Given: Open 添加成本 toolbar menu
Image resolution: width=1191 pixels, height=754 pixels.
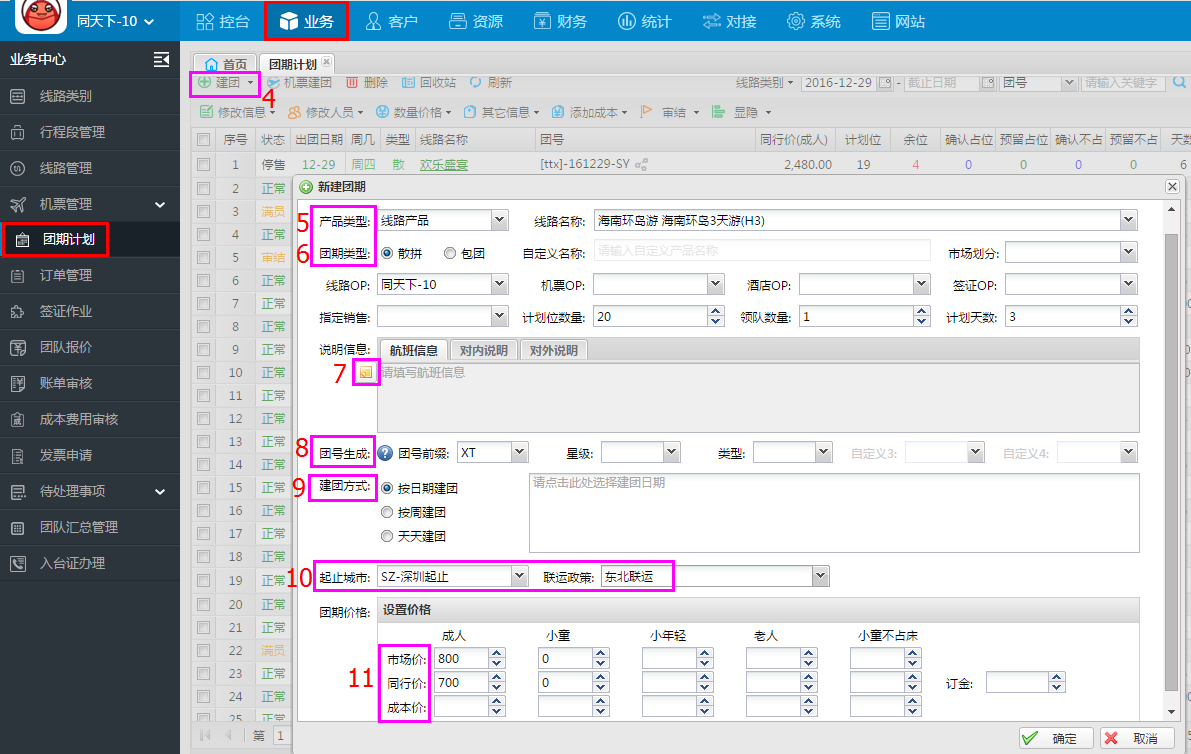Looking at the screenshot, I should [590, 112].
